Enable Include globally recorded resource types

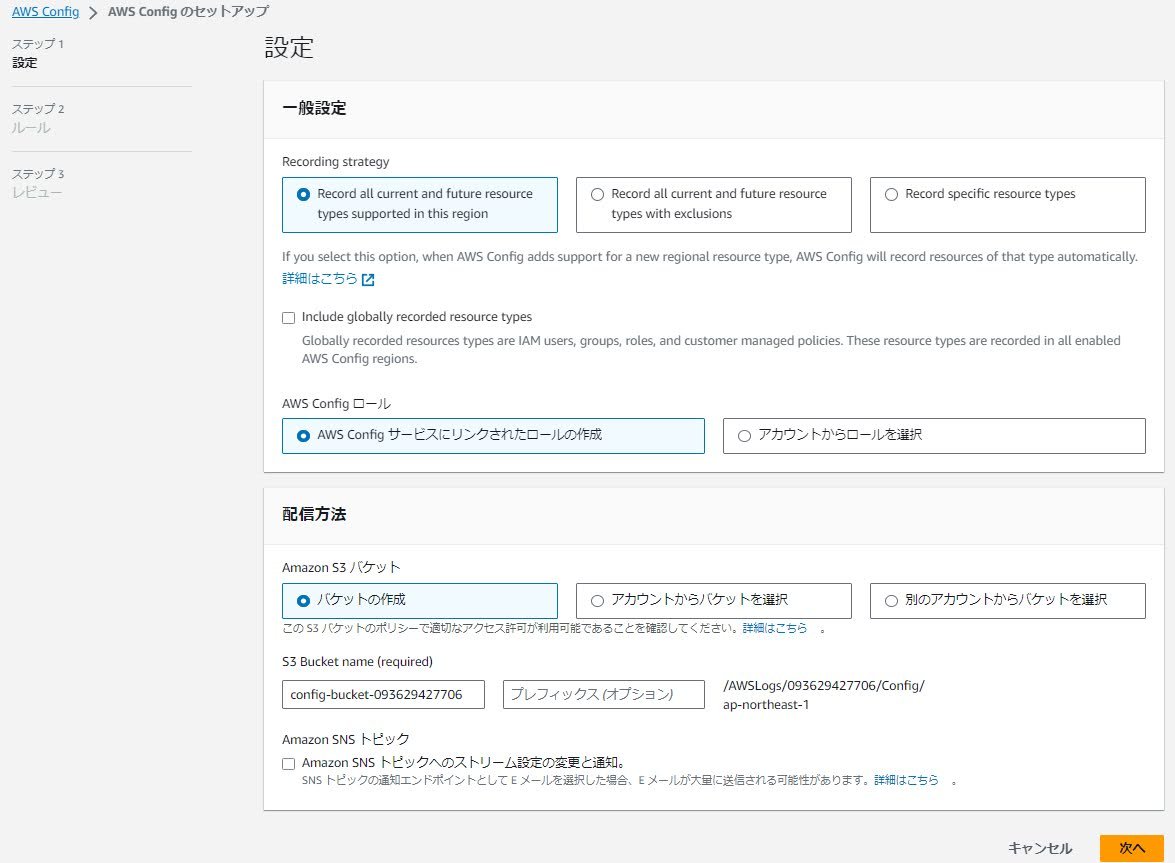pos(288,317)
